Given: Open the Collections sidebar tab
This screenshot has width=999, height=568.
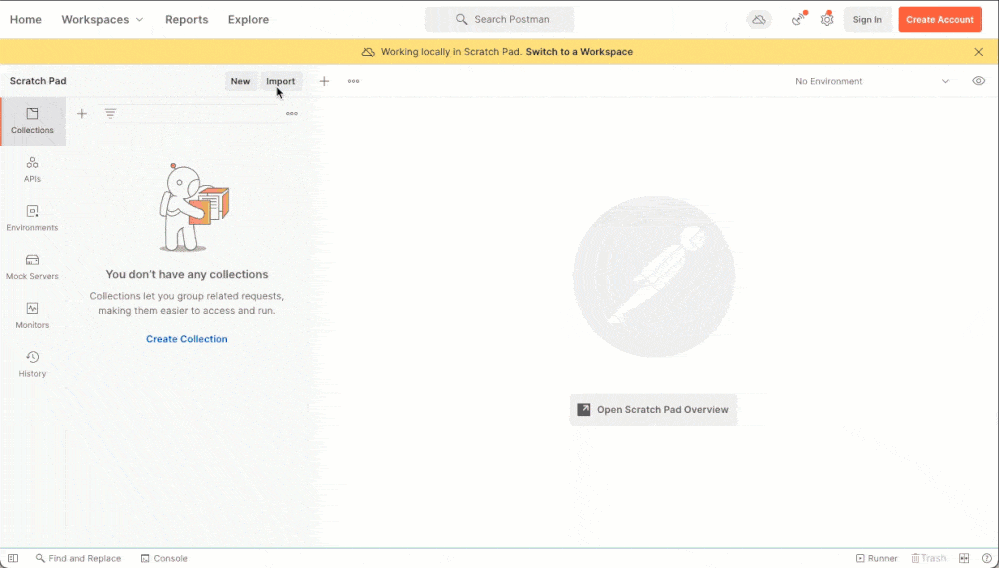Looking at the screenshot, I should tap(32, 122).
